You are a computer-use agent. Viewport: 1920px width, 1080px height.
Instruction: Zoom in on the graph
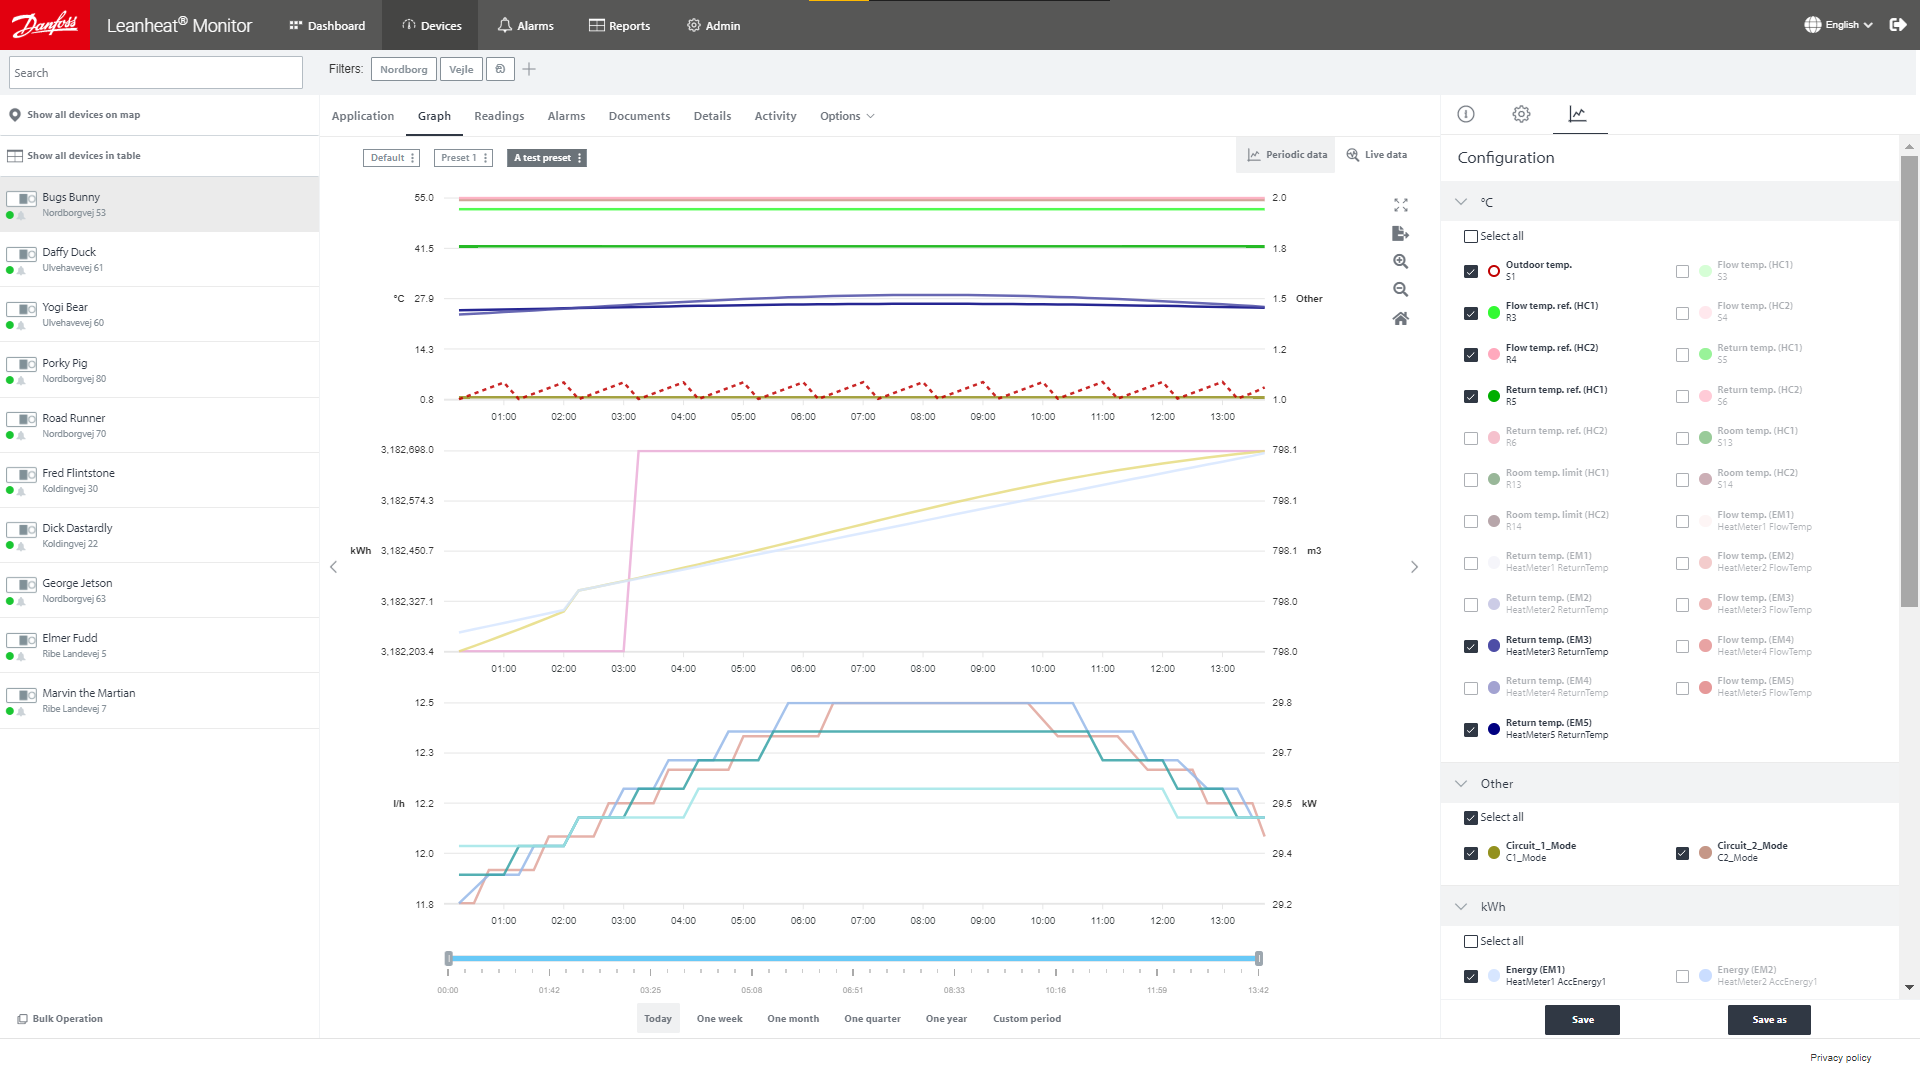1400,261
